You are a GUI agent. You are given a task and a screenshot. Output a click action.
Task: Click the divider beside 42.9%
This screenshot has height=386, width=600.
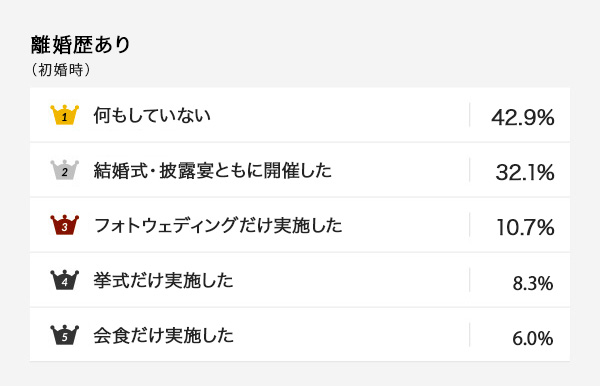point(470,115)
